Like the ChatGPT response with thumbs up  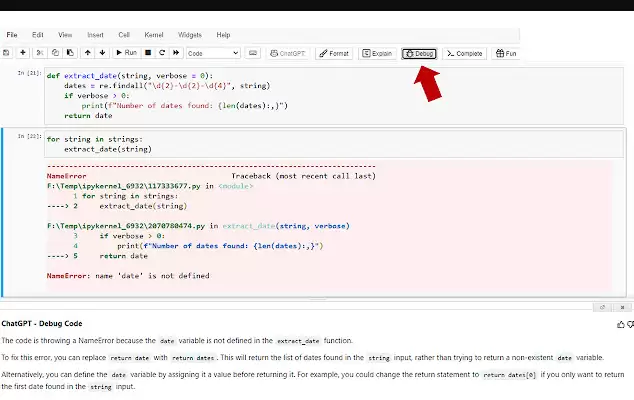tap(620, 324)
